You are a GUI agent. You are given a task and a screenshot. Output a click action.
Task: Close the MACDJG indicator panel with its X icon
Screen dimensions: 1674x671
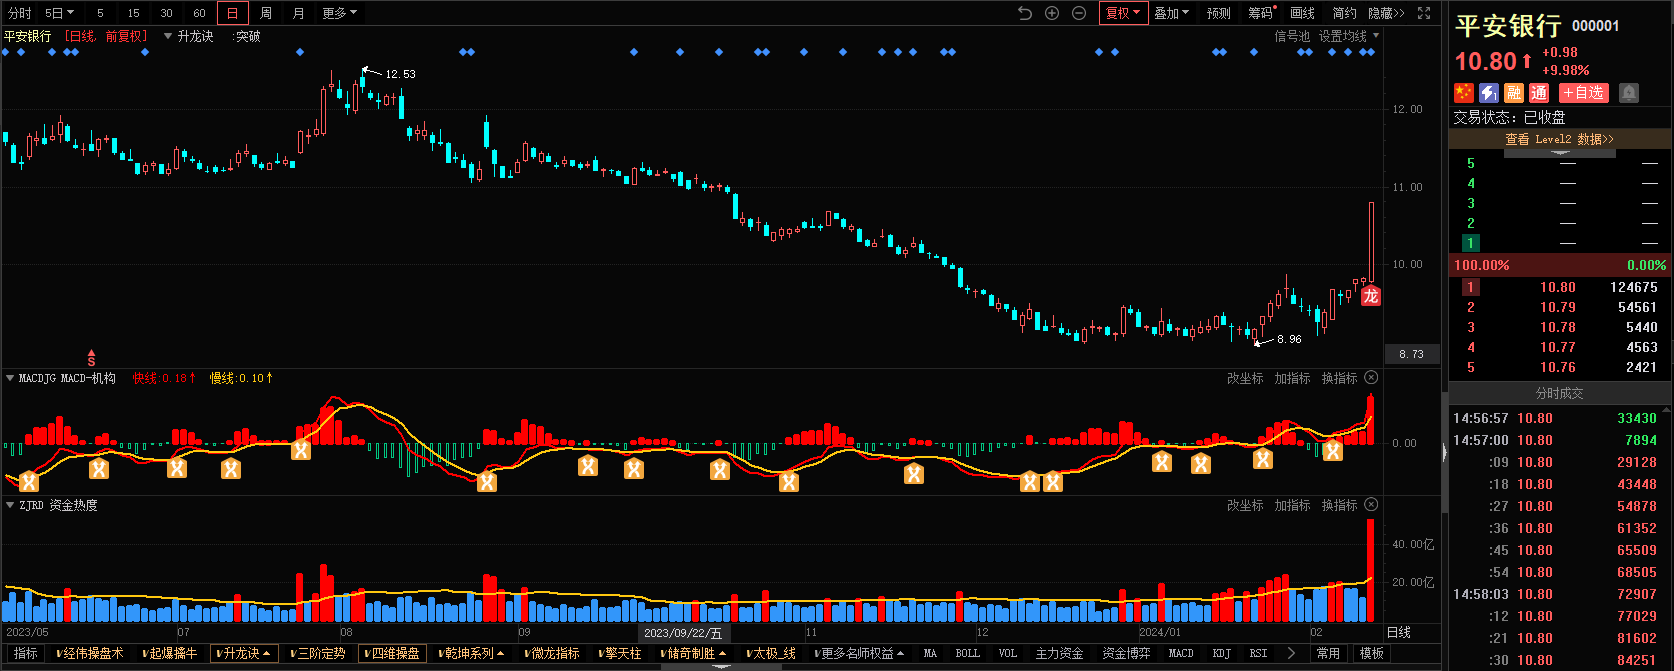(1371, 378)
